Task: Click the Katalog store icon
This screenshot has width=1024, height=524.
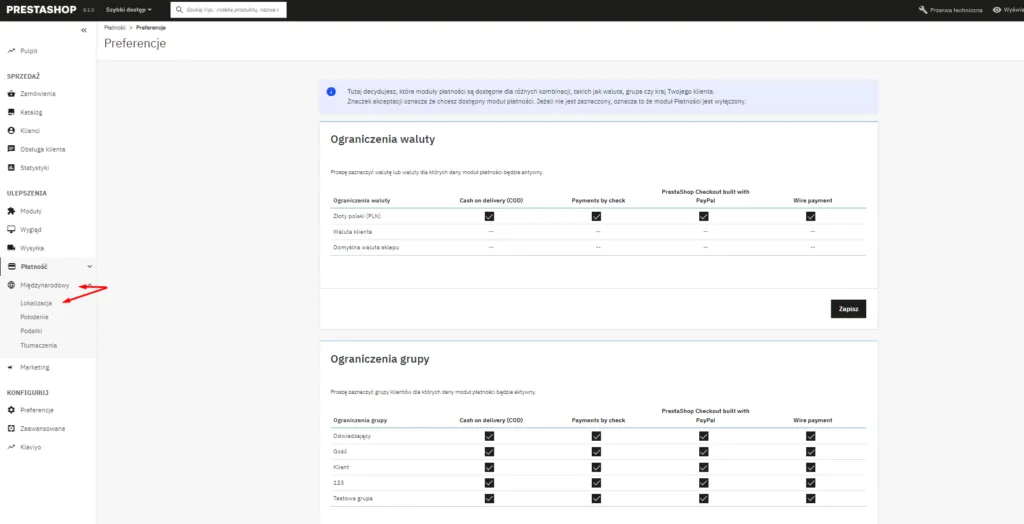Action: click(x=11, y=112)
